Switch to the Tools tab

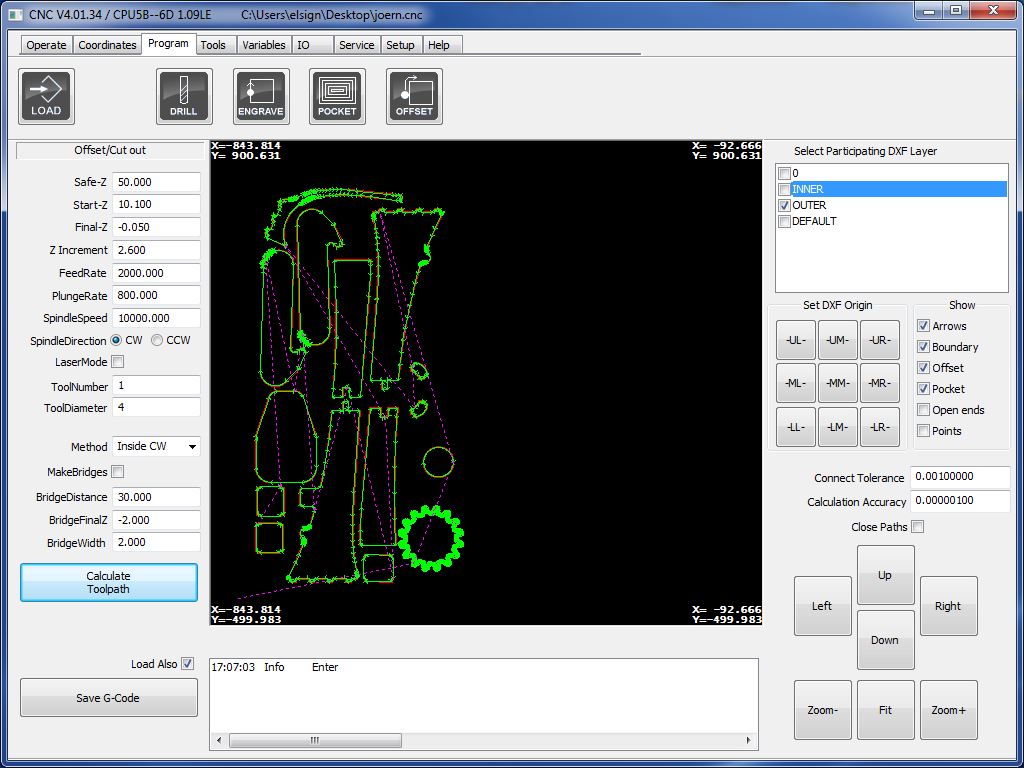point(213,45)
